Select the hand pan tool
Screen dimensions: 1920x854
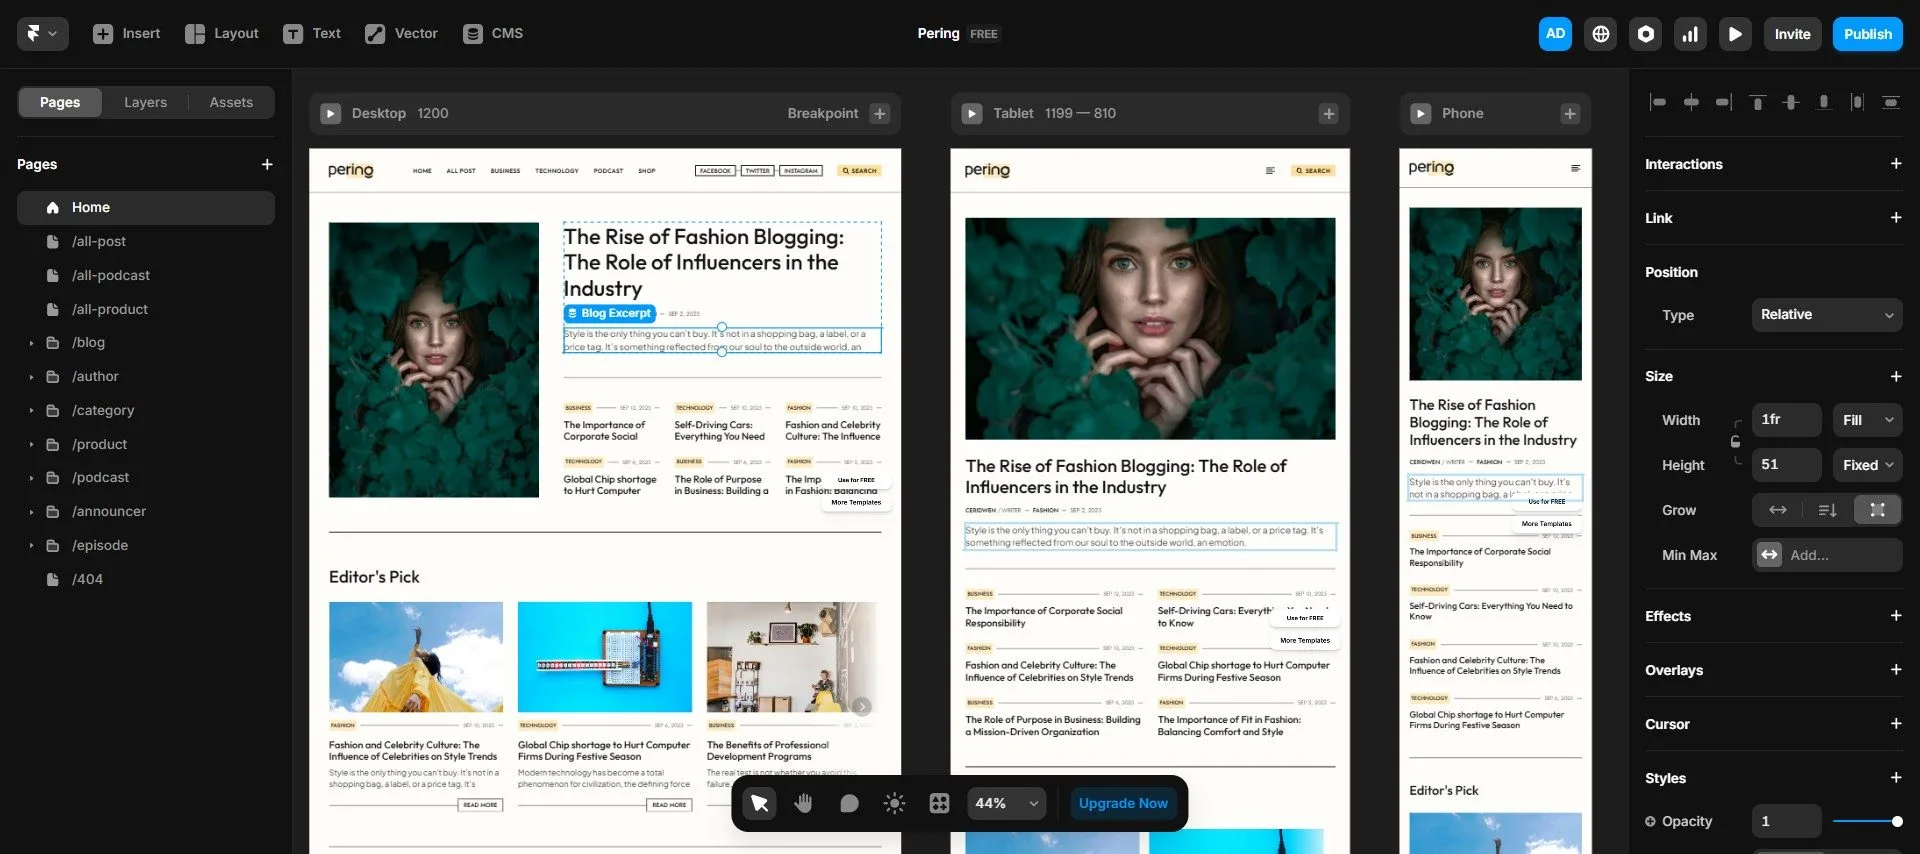tap(803, 803)
